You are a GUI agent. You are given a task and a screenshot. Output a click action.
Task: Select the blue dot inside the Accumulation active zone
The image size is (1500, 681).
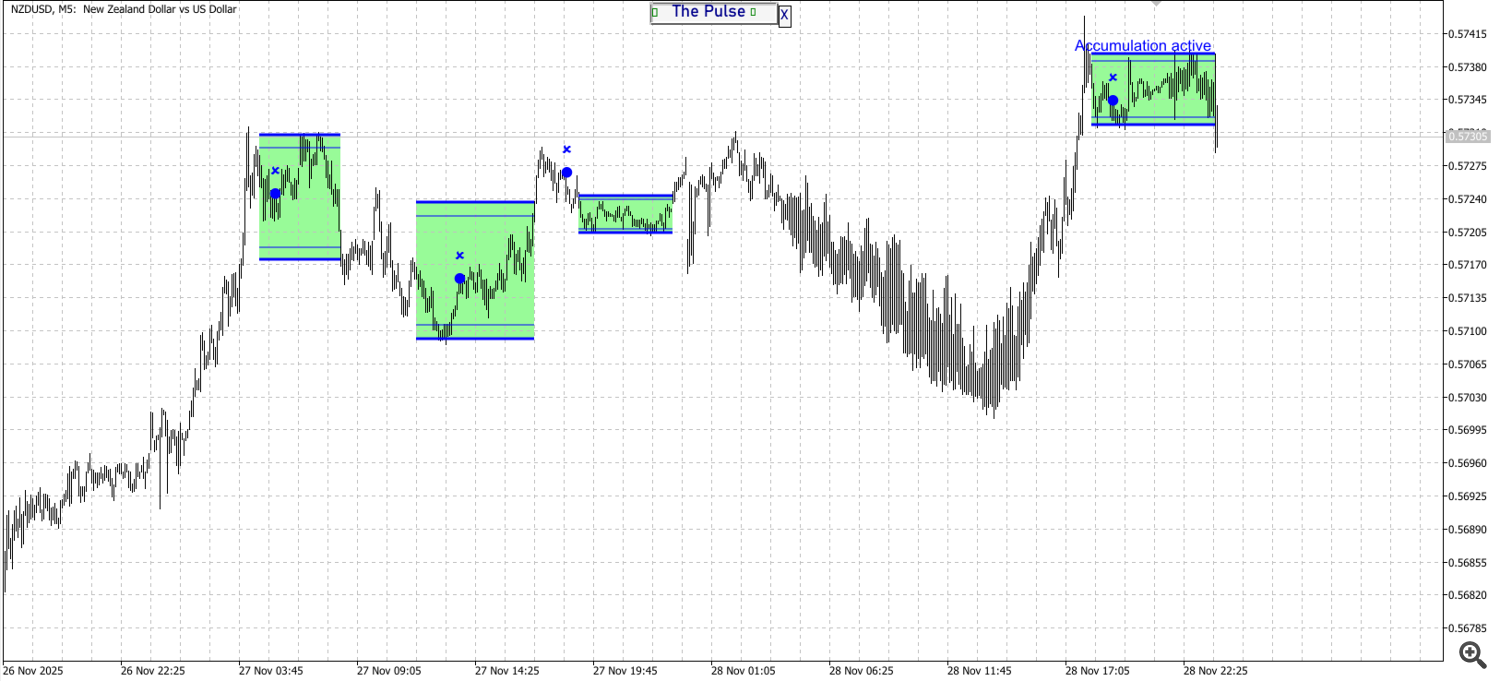[1113, 99]
